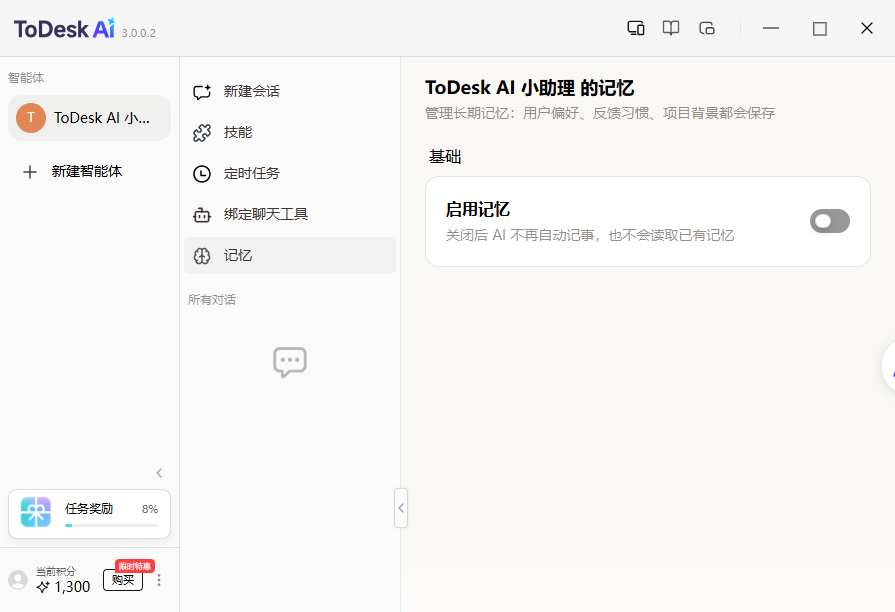Click the task reward progress bar
895x612 pixels.
point(111,525)
